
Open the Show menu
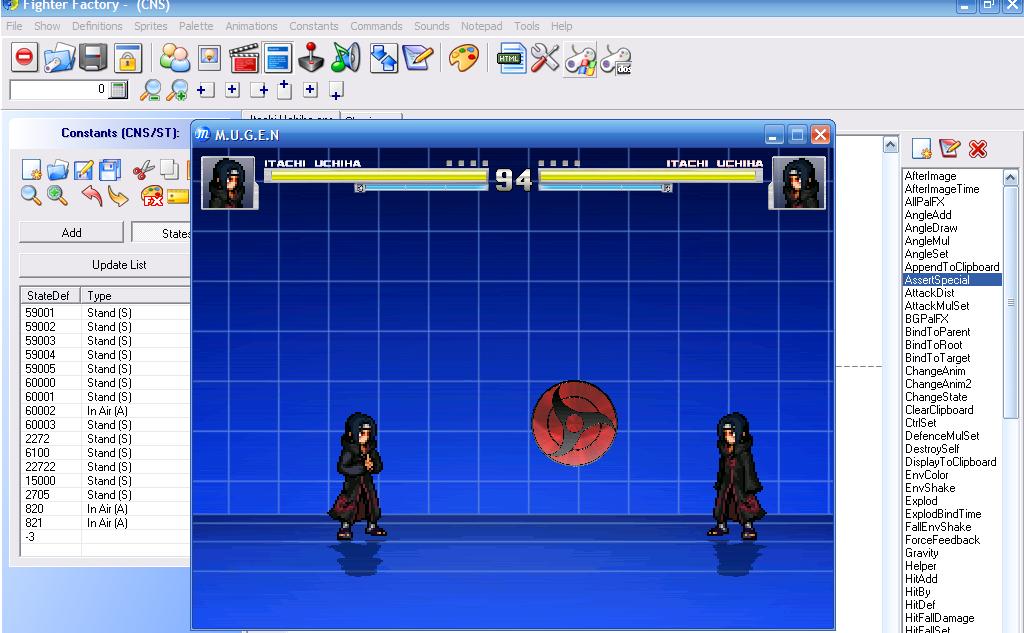click(47, 26)
